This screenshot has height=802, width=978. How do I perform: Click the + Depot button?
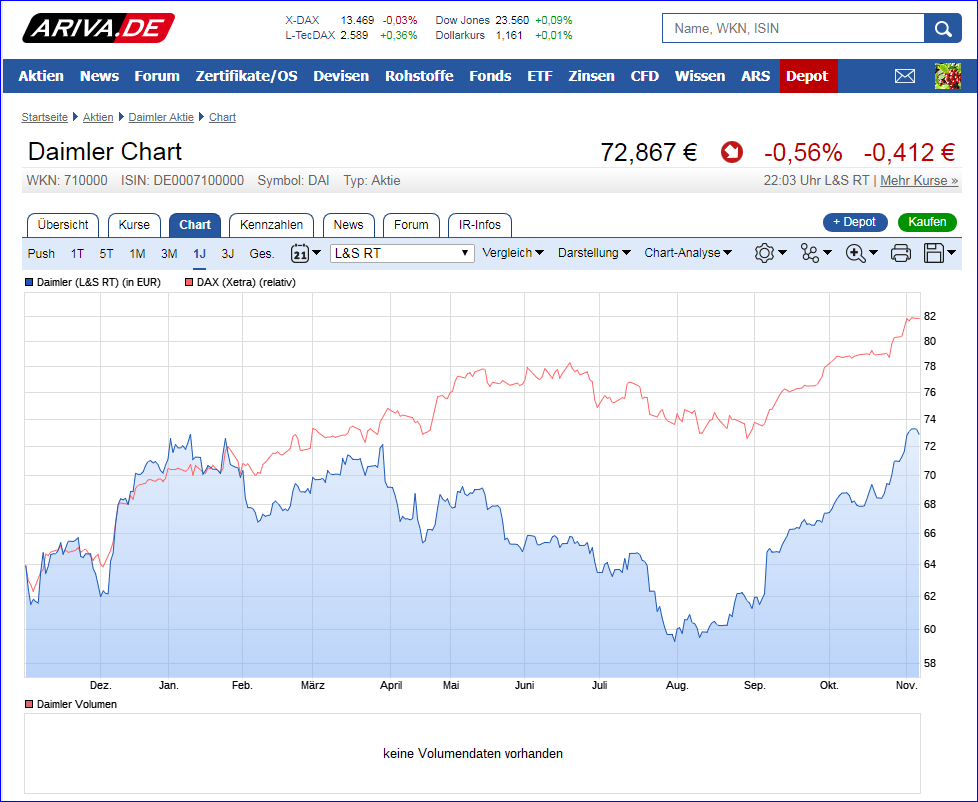(x=855, y=222)
